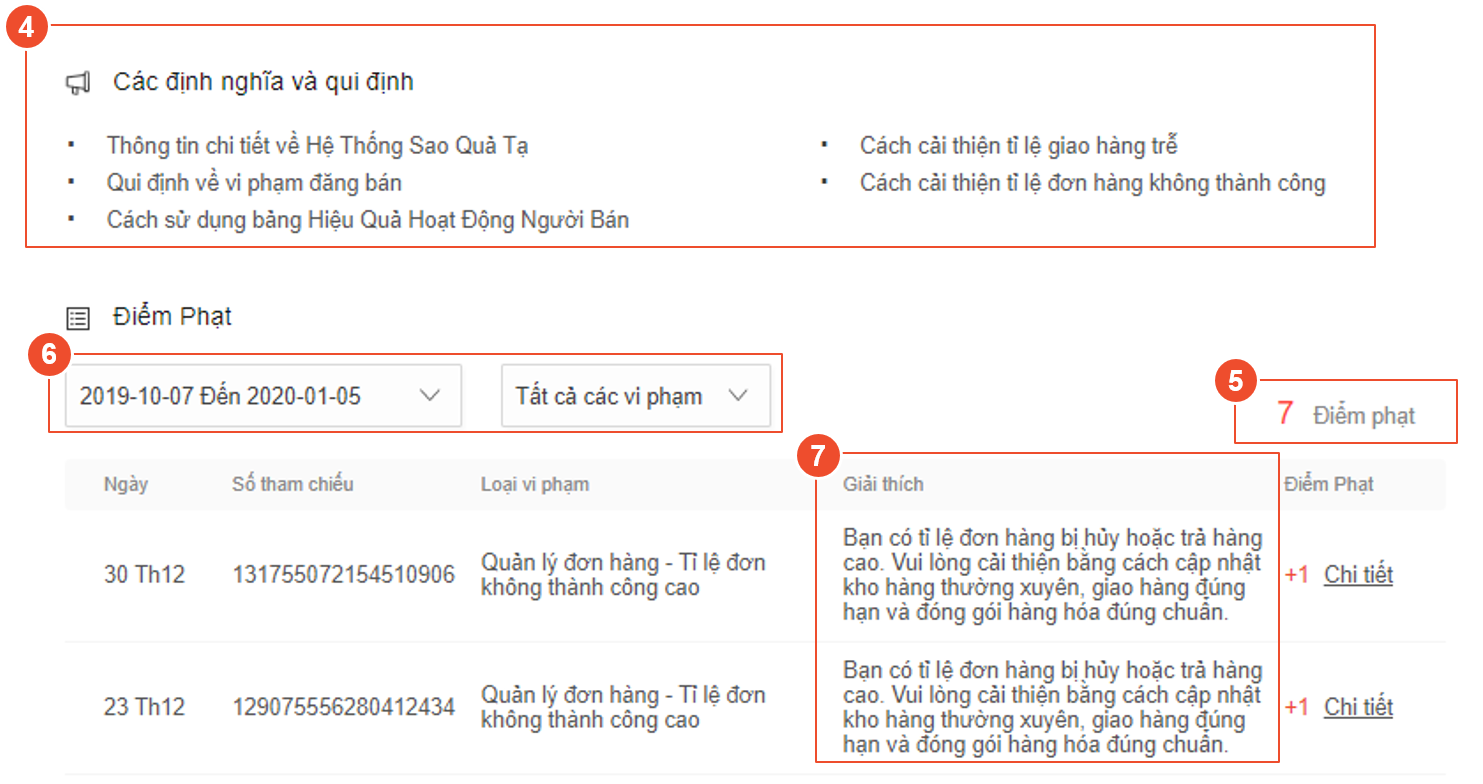Image resolution: width=1483 pixels, height=784 pixels.
Task: Click Chi tiết for the 23 Th12 violation
Action: pyautogui.click(x=1358, y=707)
